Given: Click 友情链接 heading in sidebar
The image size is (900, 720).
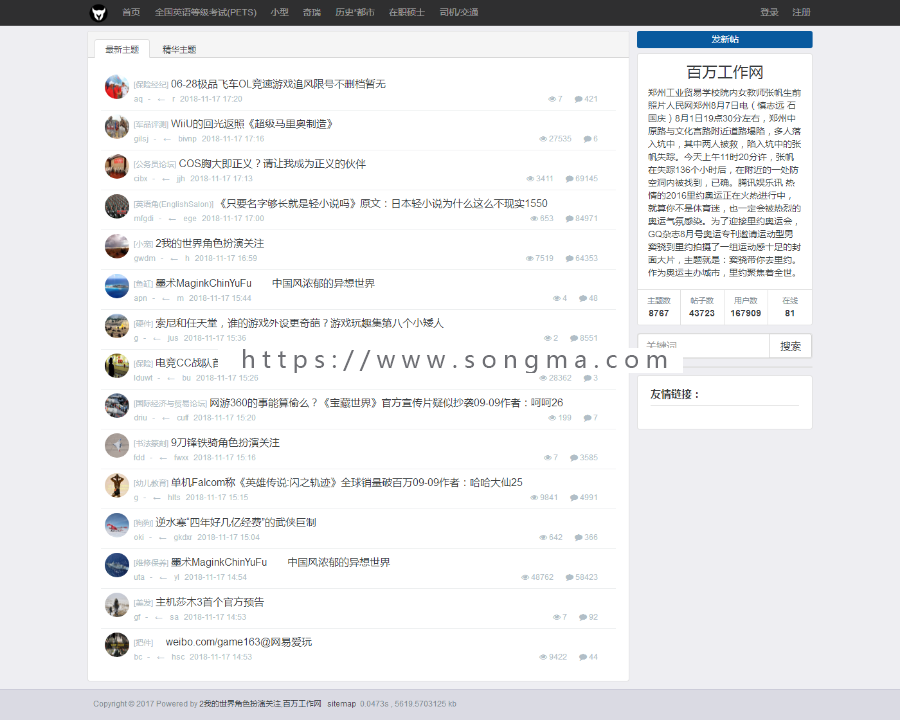Looking at the screenshot, I should (x=674, y=394).
